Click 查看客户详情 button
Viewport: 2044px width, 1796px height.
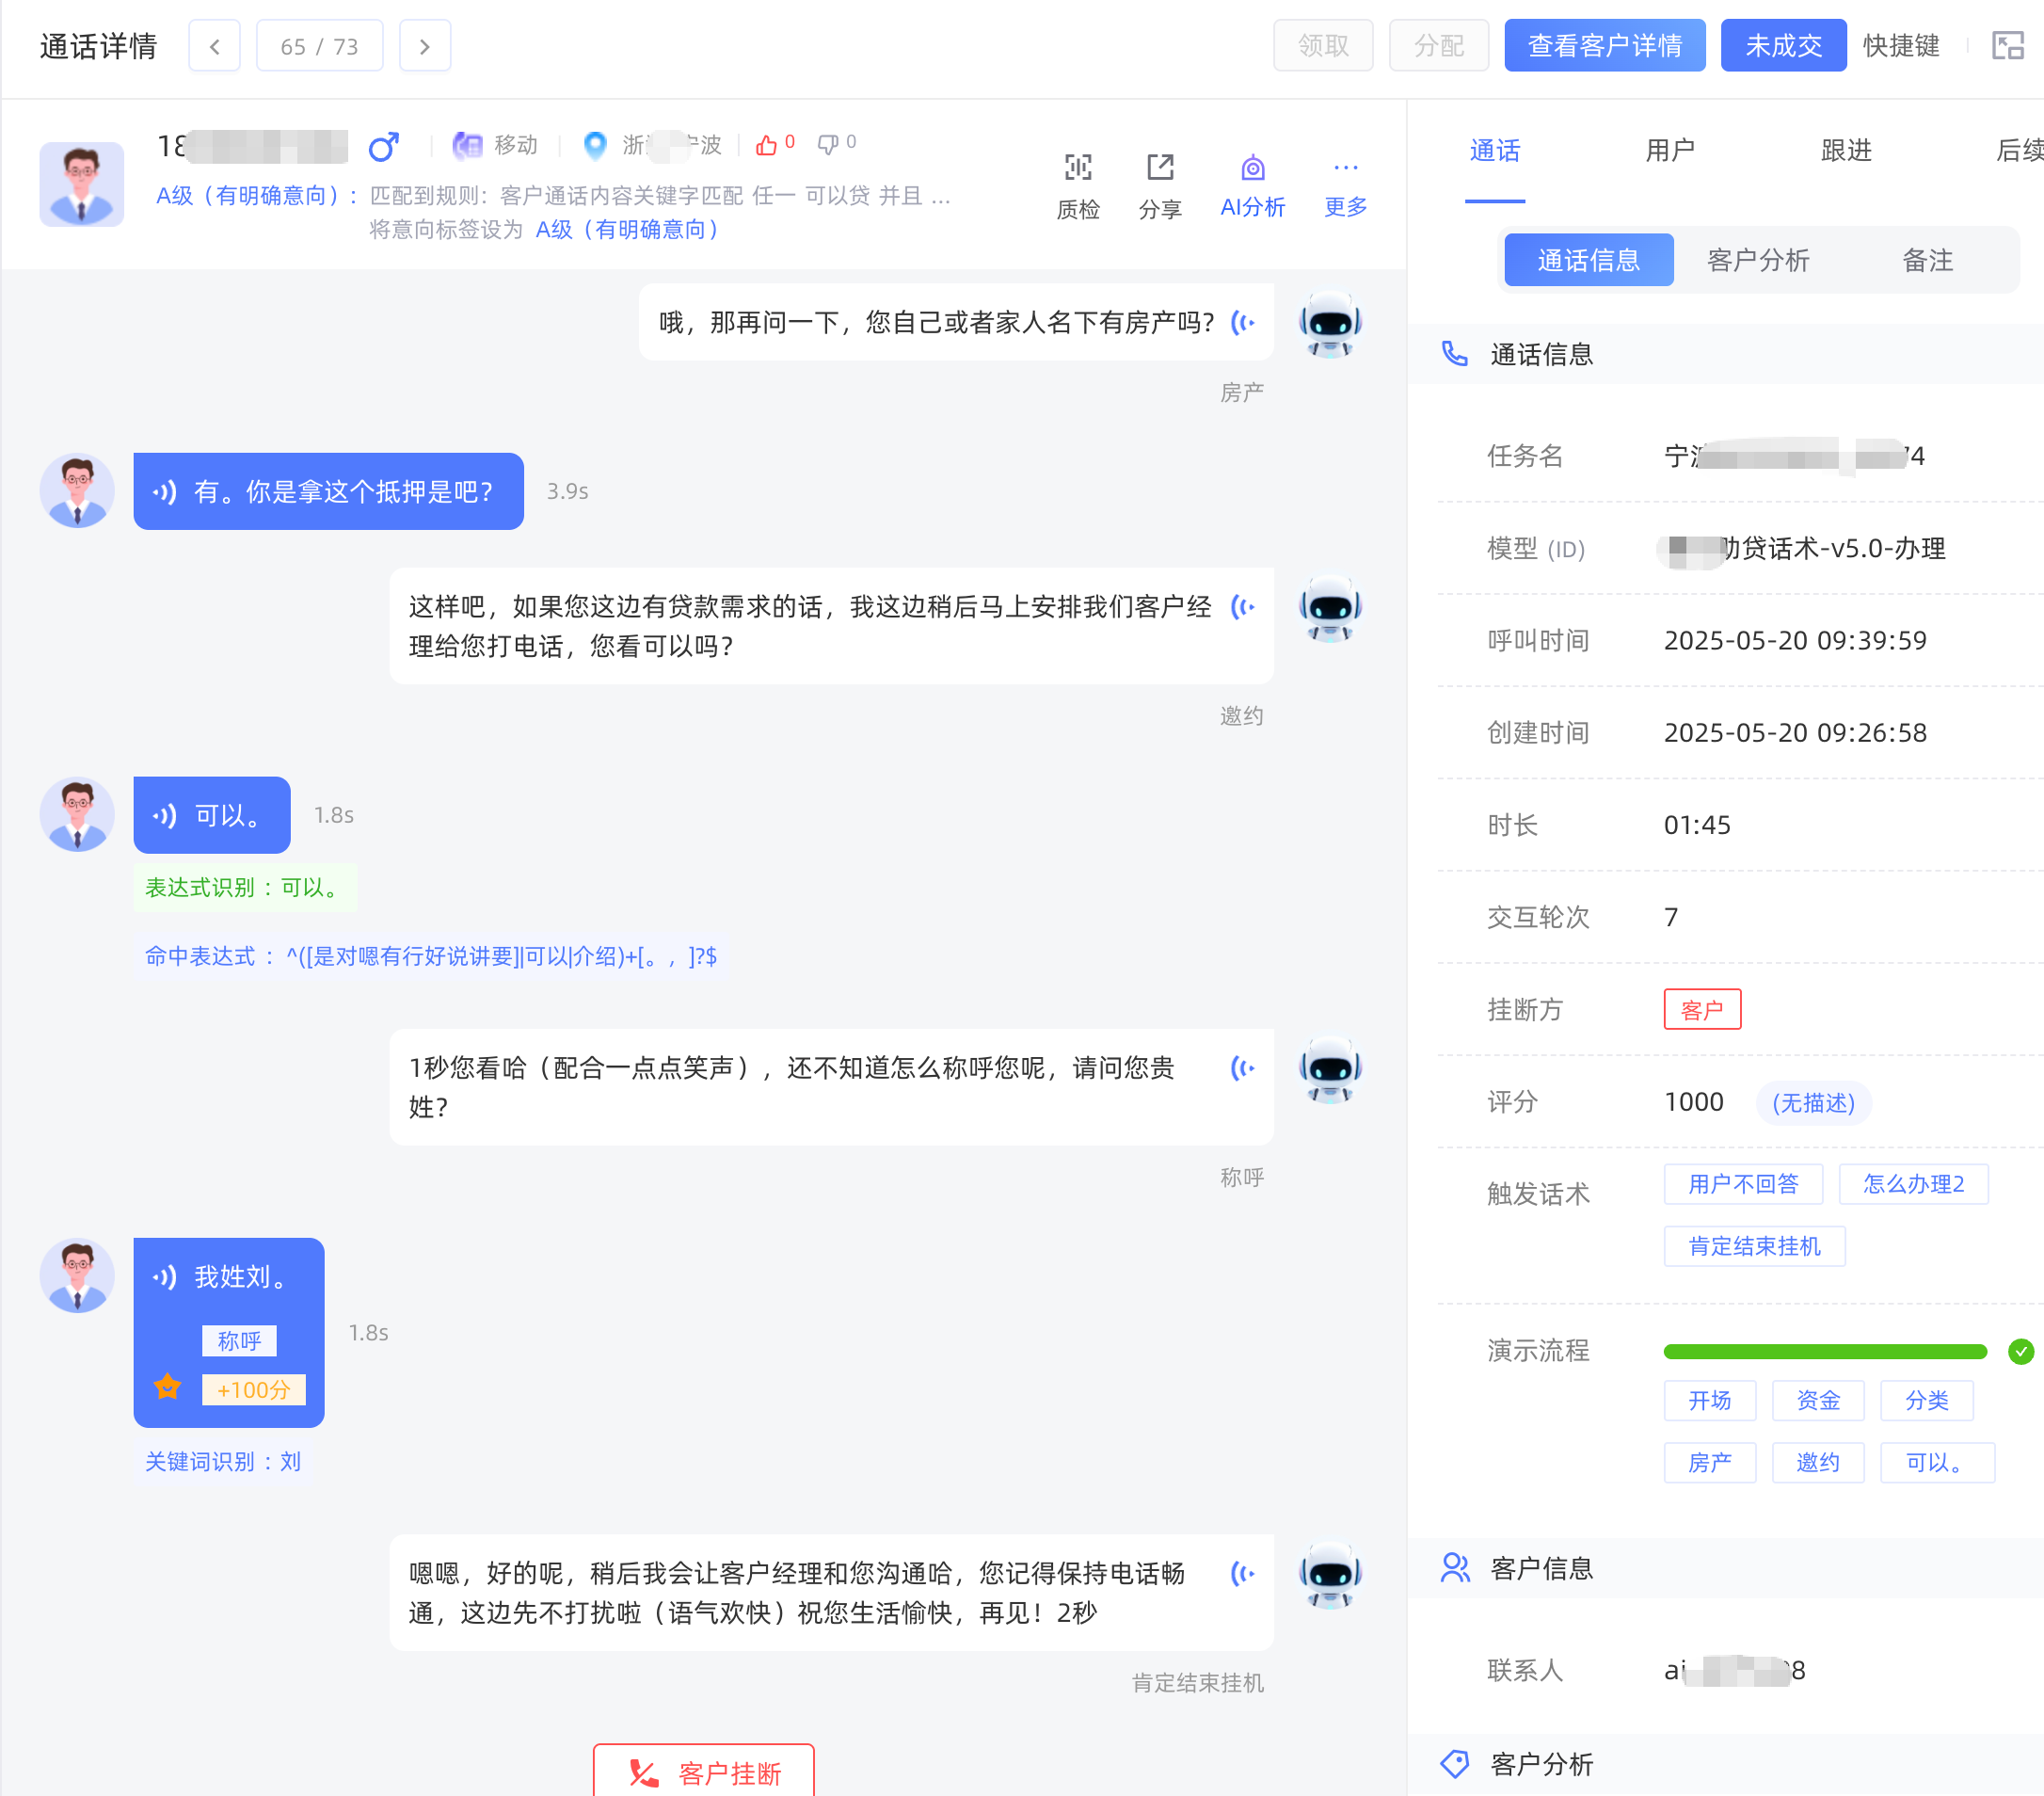point(1604,46)
